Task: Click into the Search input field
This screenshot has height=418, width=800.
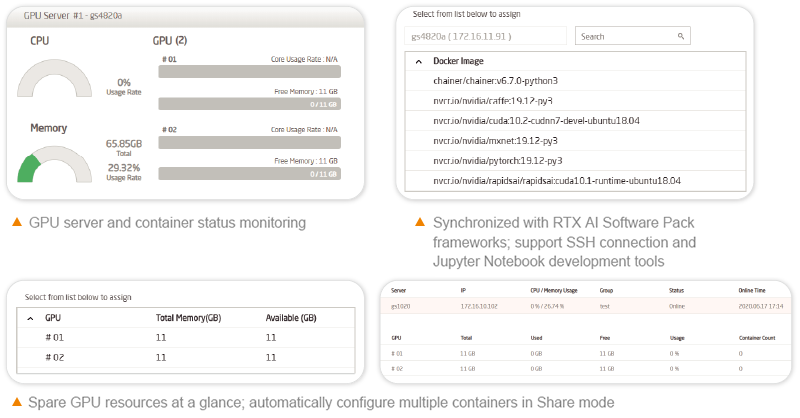Action: (x=625, y=36)
